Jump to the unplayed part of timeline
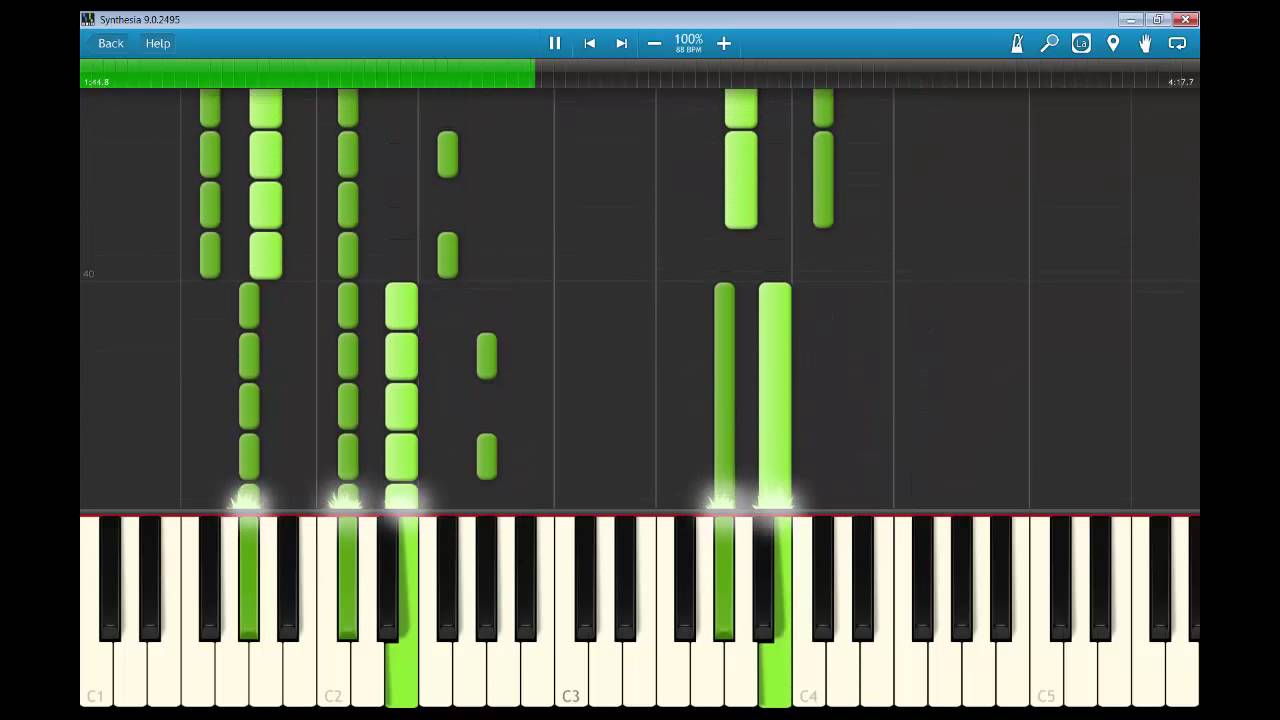This screenshot has width=1280, height=720. pos(867,73)
